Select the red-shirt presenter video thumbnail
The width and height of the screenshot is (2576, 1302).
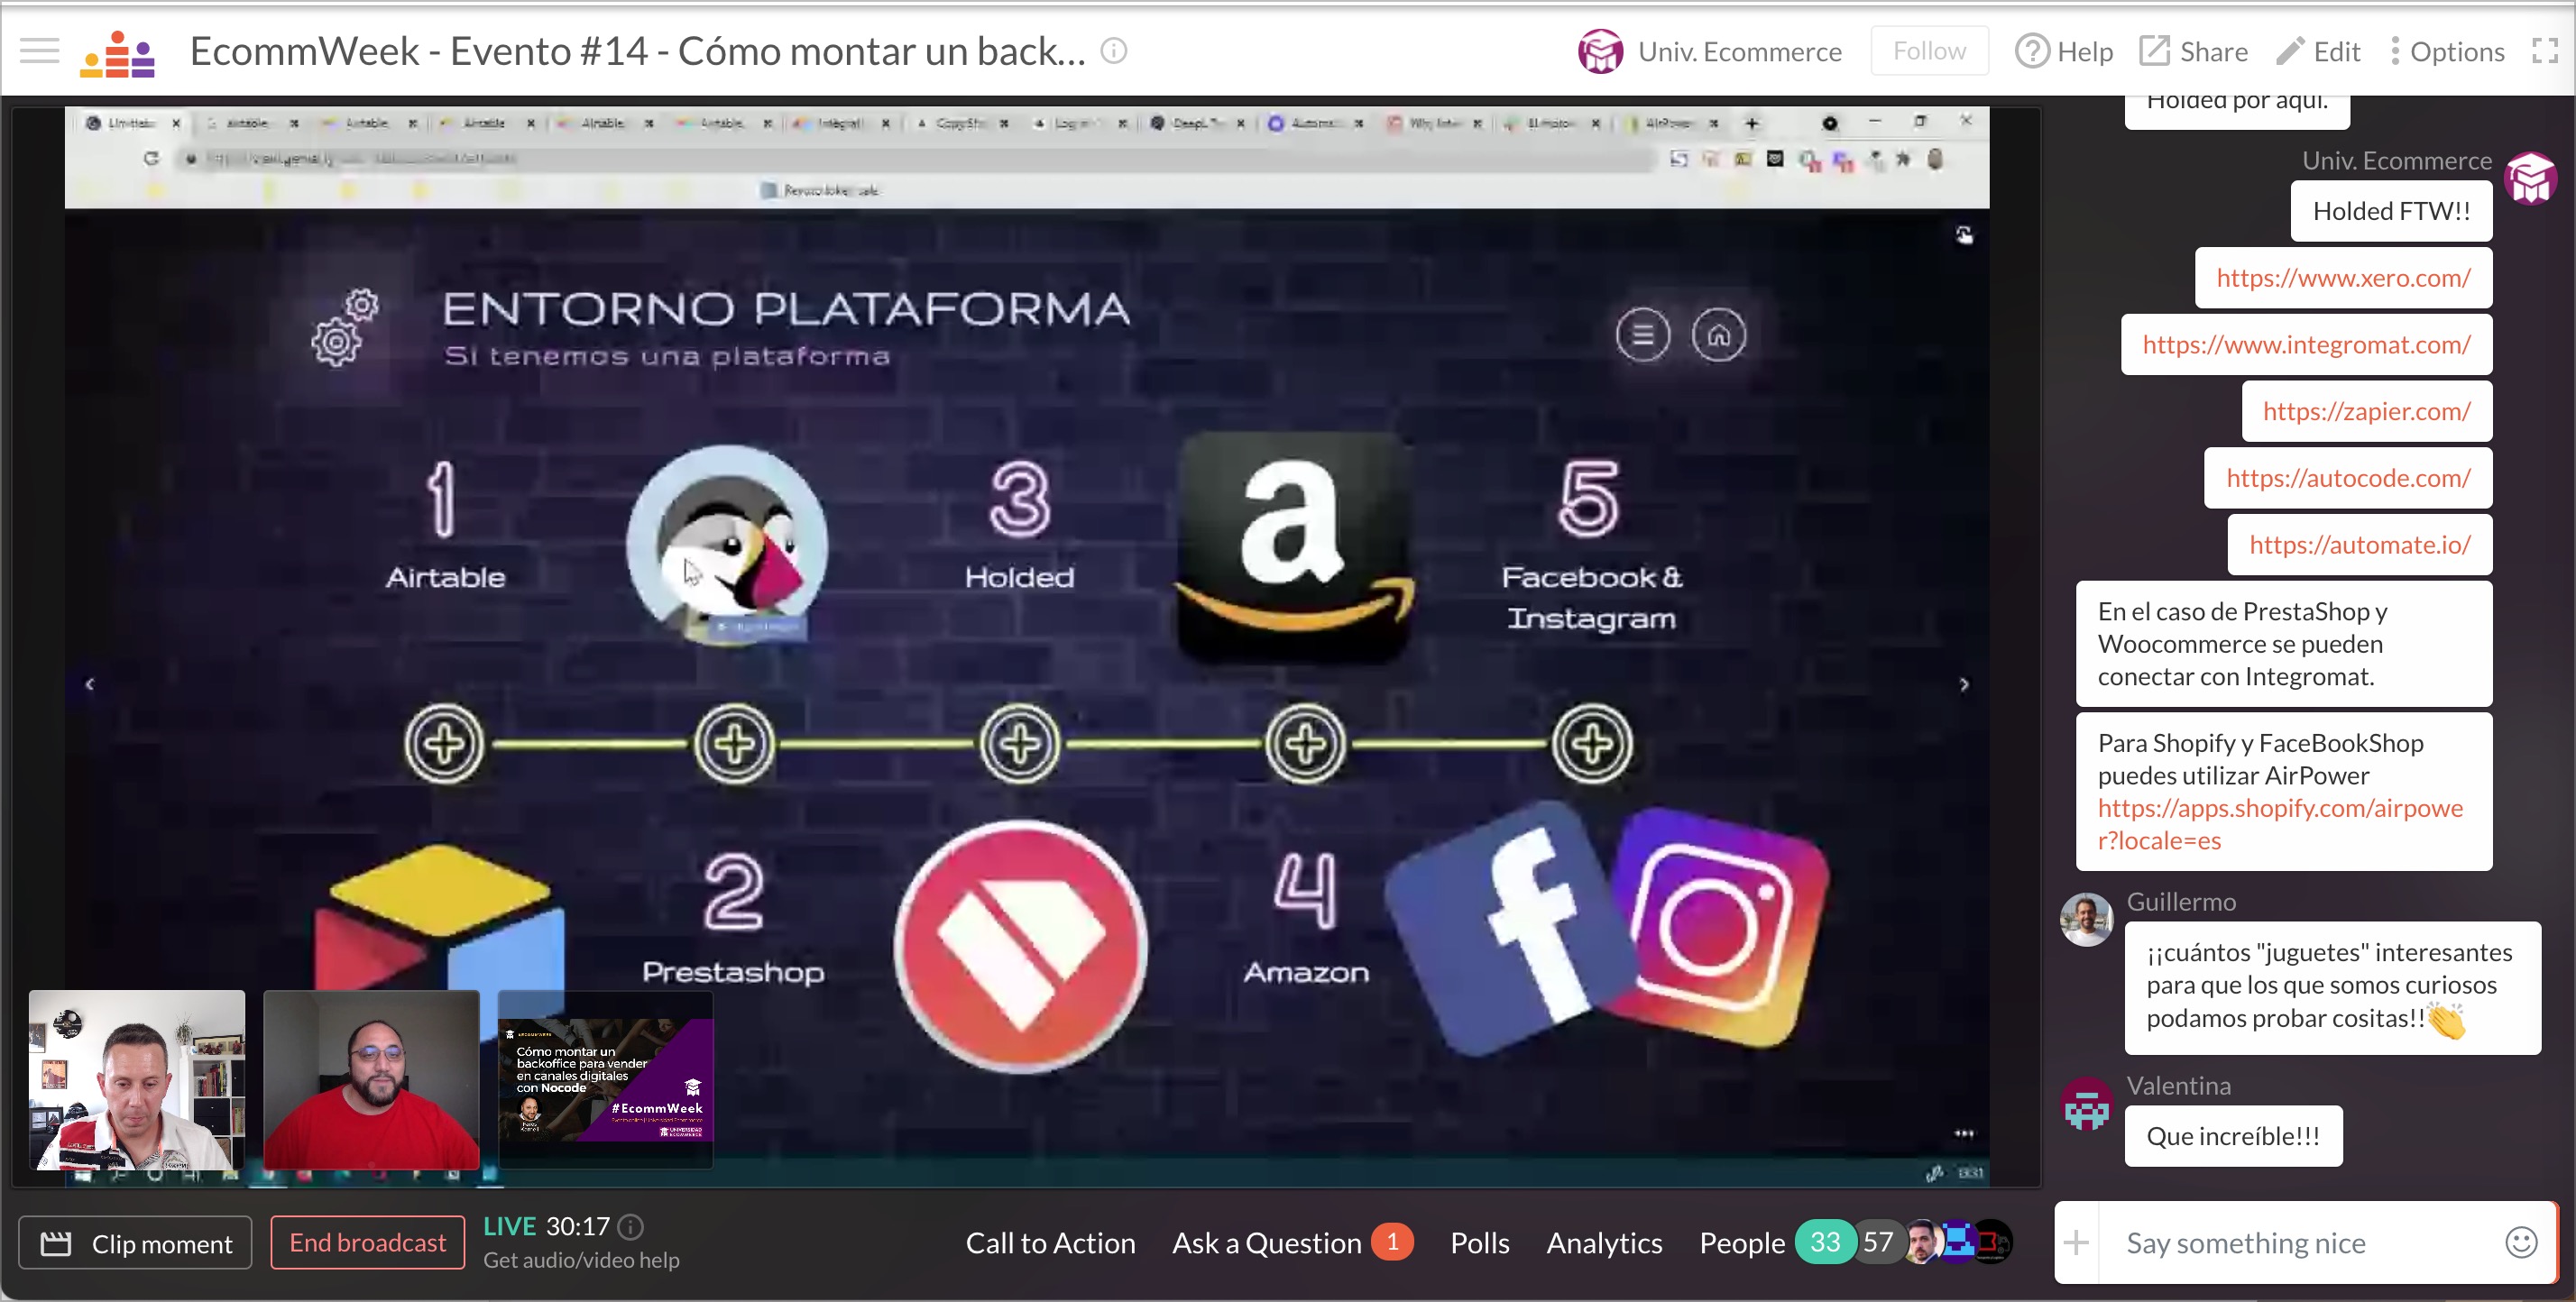tap(371, 1080)
